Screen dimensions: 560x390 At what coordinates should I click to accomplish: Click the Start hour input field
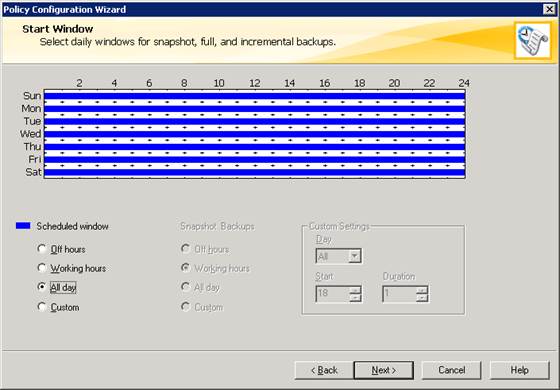(332, 294)
